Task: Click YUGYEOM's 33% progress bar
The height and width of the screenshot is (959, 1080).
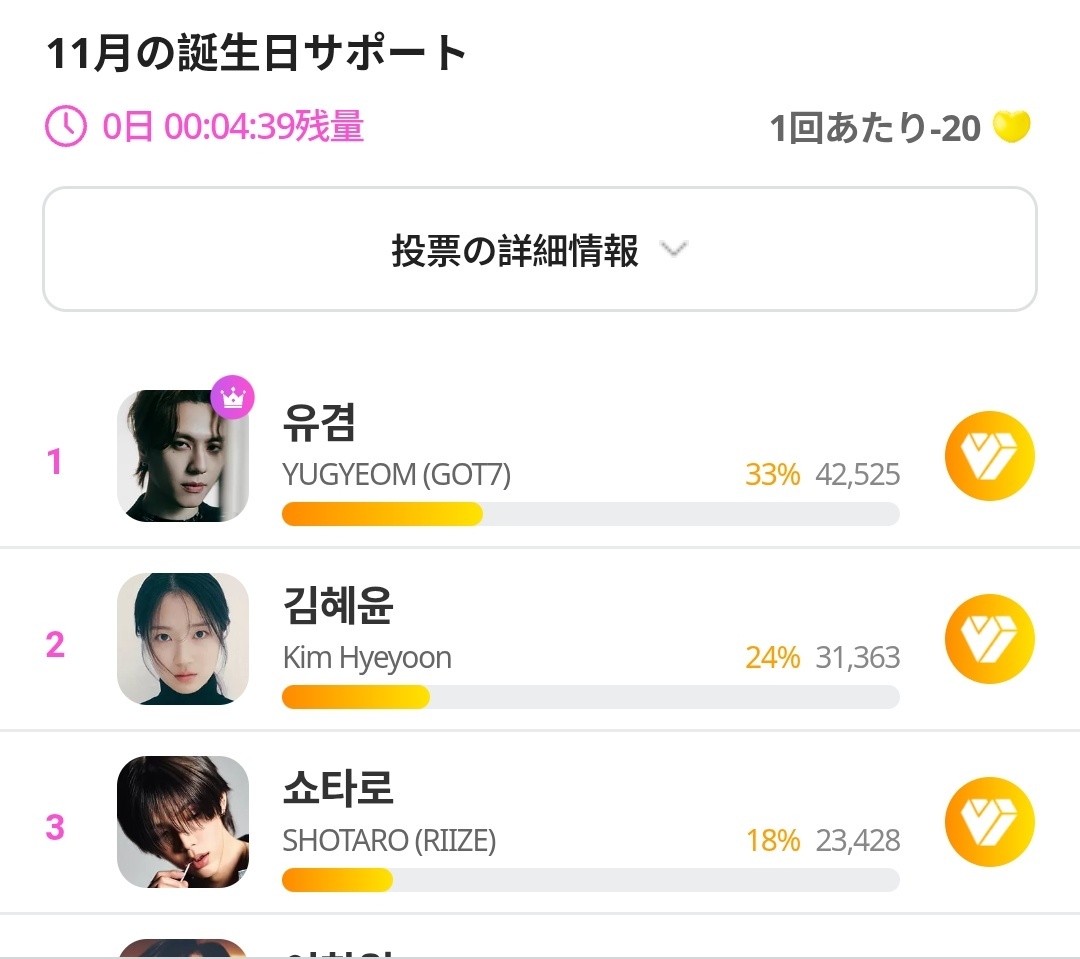Action: pos(590,514)
